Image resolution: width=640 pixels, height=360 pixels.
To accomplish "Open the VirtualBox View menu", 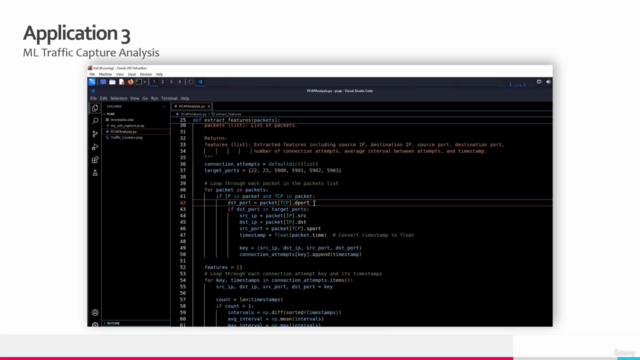I will pos(120,74).
